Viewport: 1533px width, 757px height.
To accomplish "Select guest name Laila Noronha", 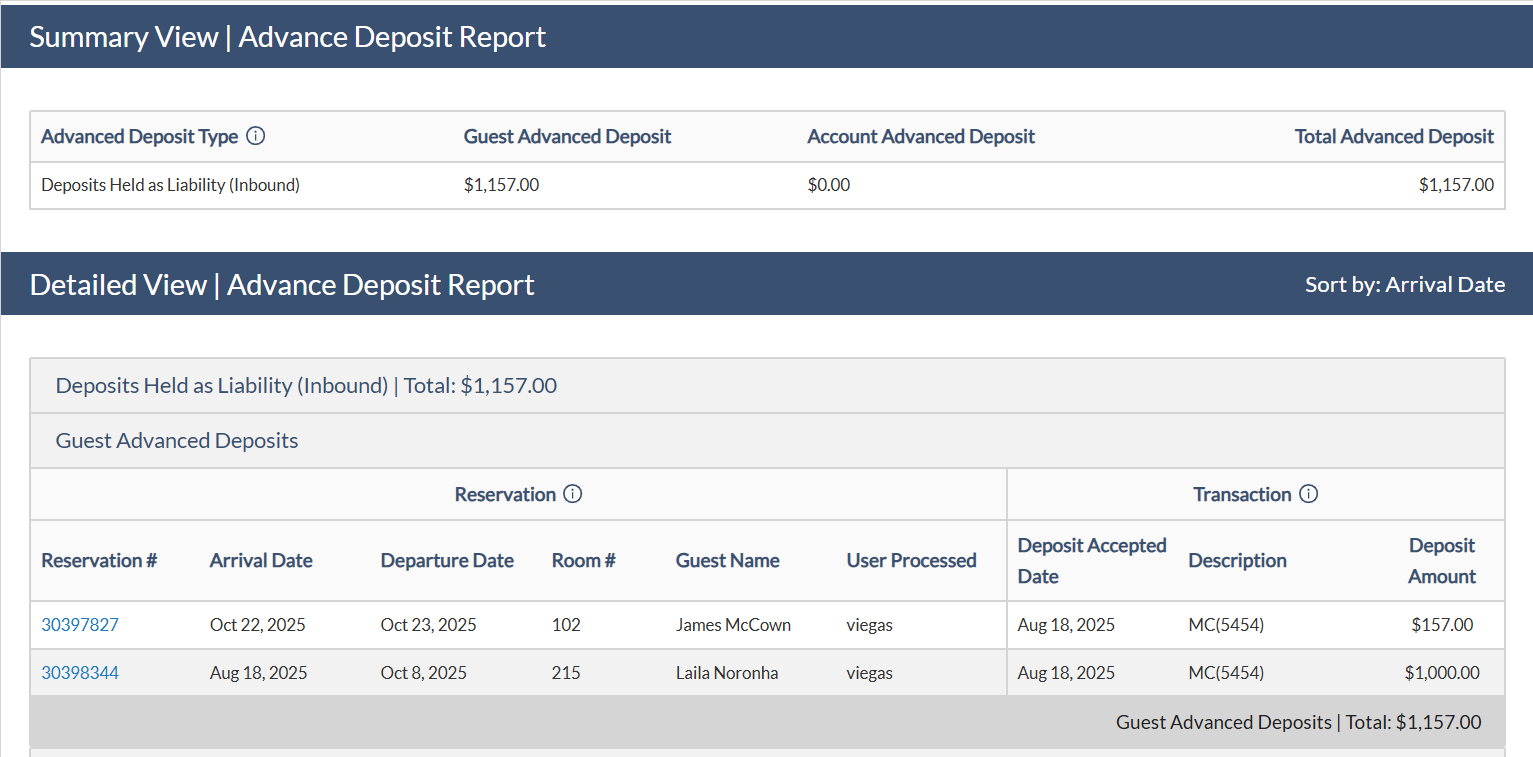I will pyautogui.click(x=727, y=673).
